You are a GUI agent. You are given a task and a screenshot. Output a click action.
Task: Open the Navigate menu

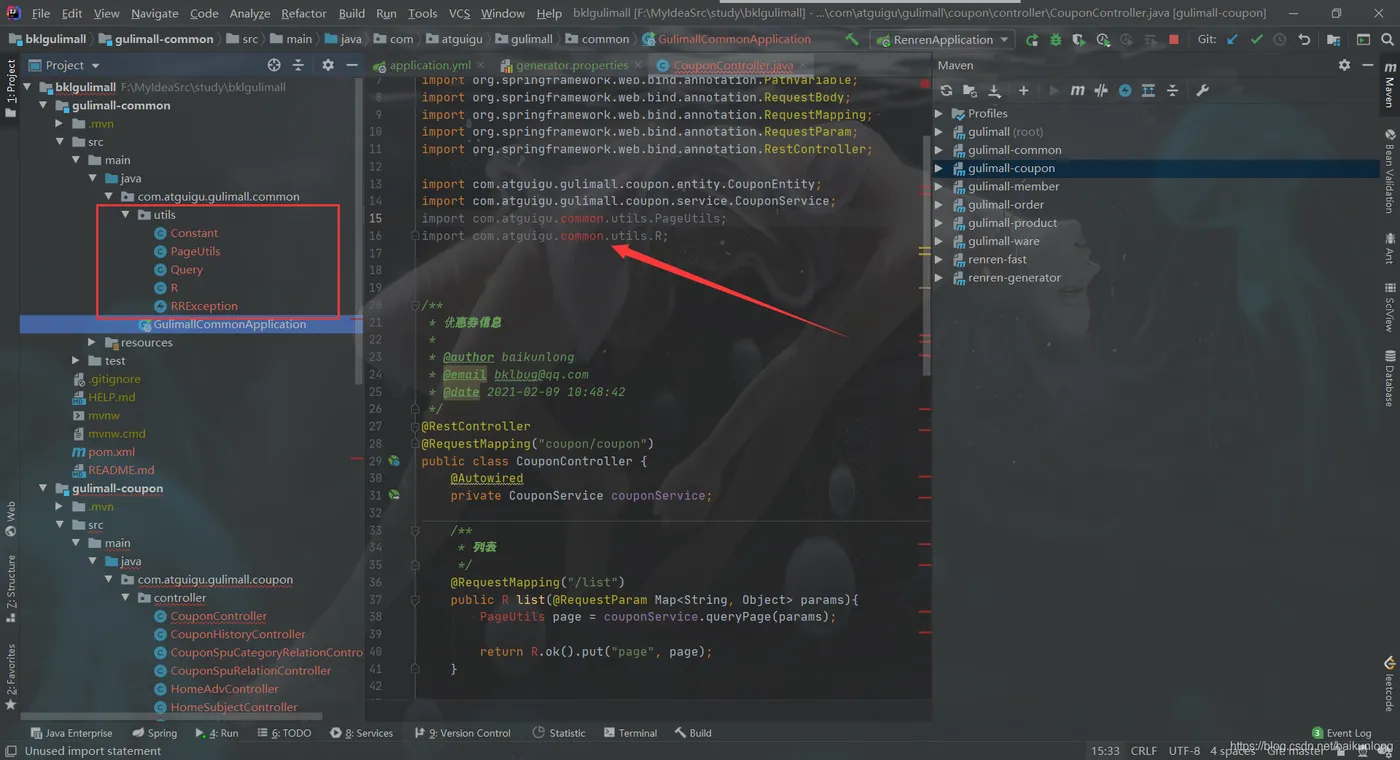tap(154, 13)
